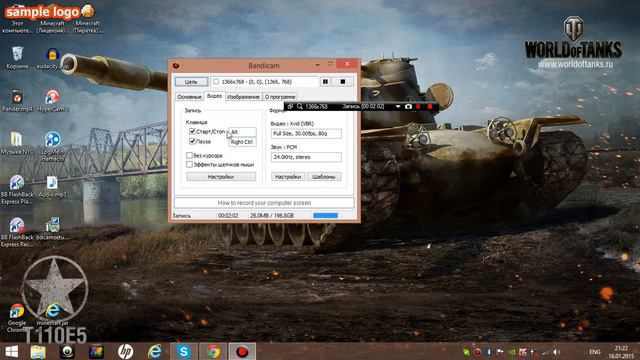Open File Explorer from the taskbar
The height and width of the screenshot is (360, 640).
pos(38,351)
